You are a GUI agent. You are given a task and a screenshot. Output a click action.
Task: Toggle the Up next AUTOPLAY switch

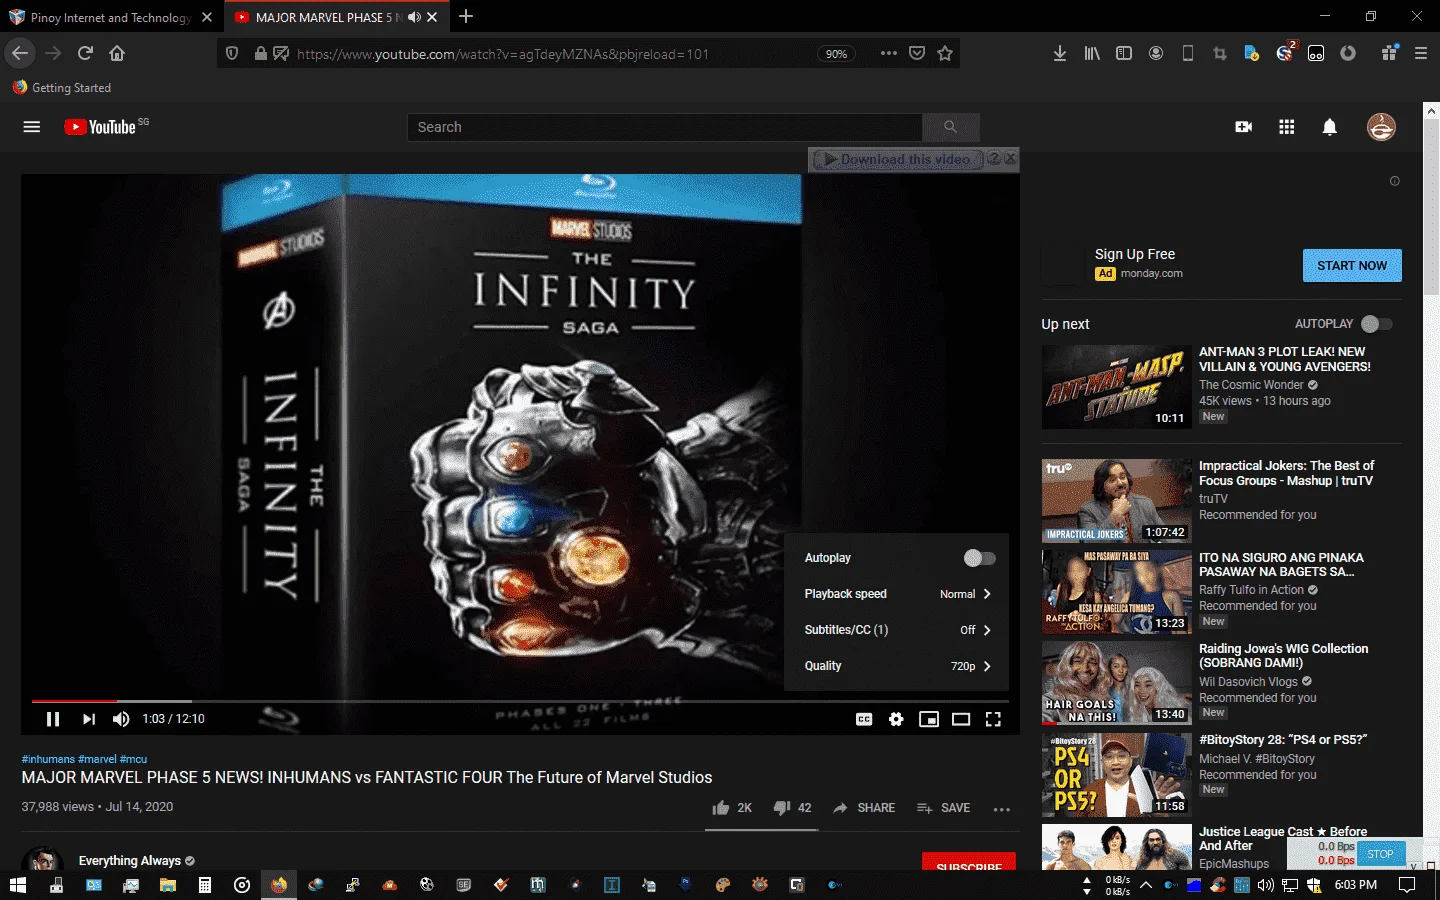pyautogui.click(x=1377, y=324)
